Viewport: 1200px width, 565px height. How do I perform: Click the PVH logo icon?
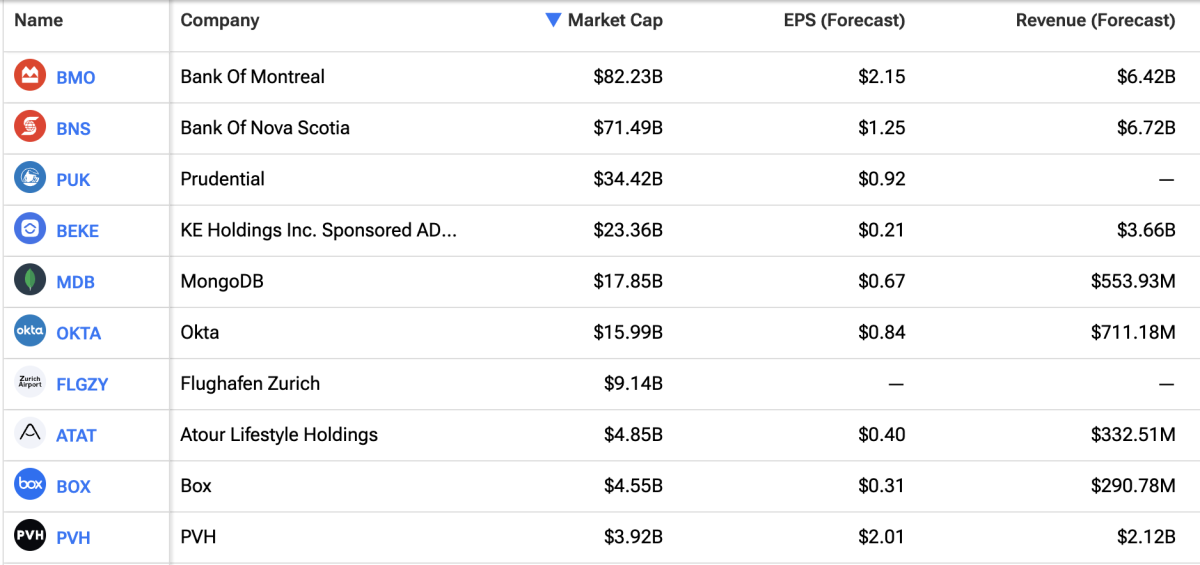pos(30,536)
